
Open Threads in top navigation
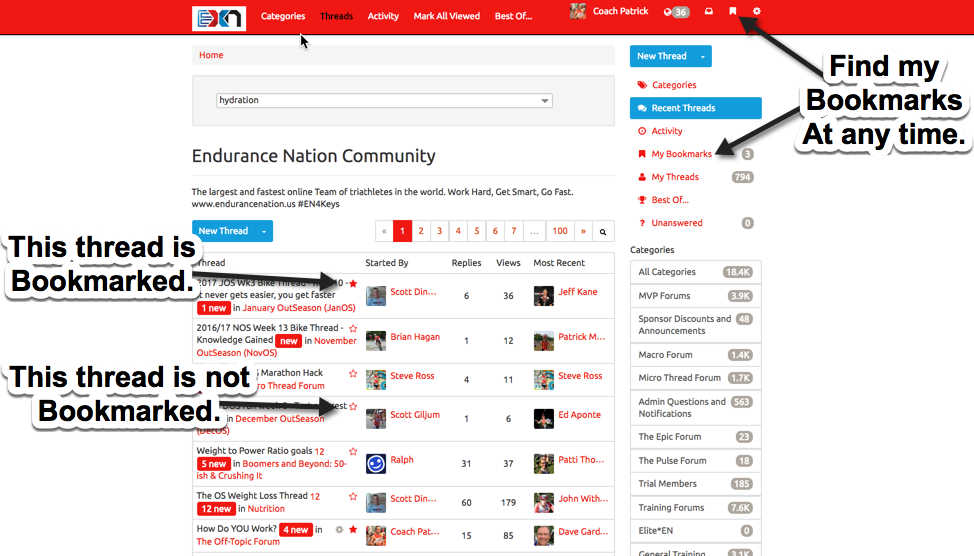pos(336,16)
